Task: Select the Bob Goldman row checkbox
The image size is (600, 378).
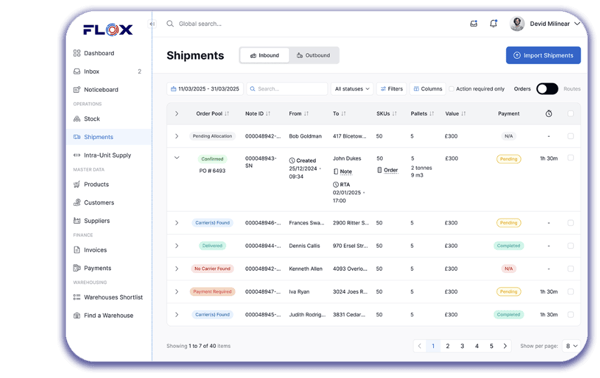Action: pyautogui.click(x=571, y=136)
